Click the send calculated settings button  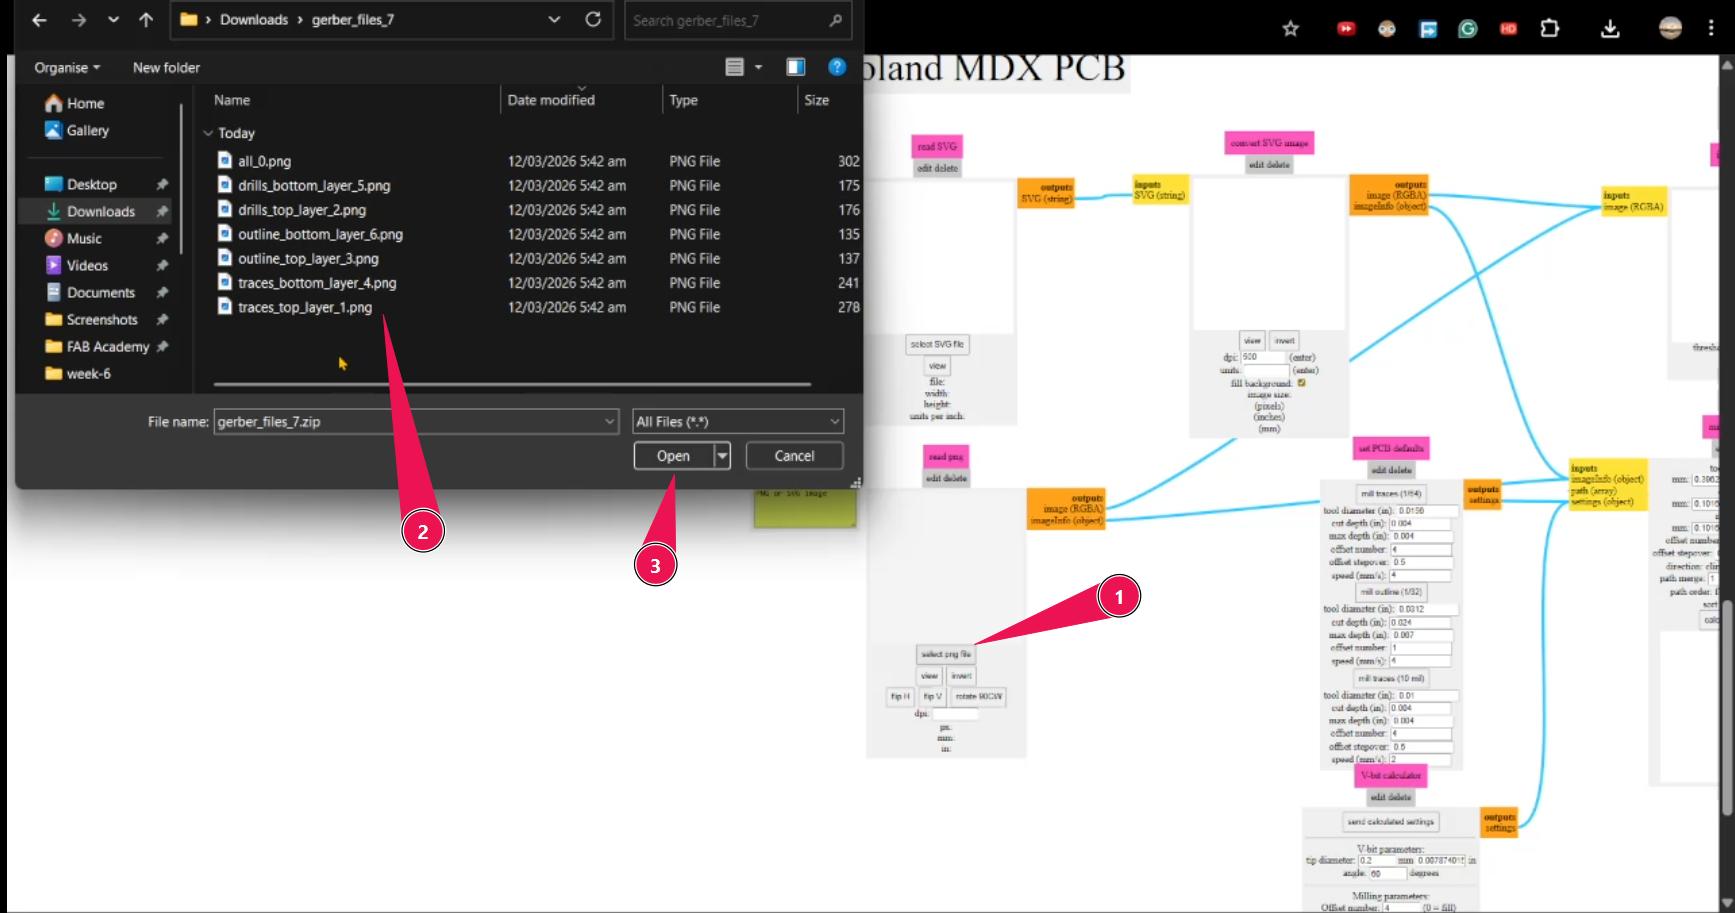1391,822
